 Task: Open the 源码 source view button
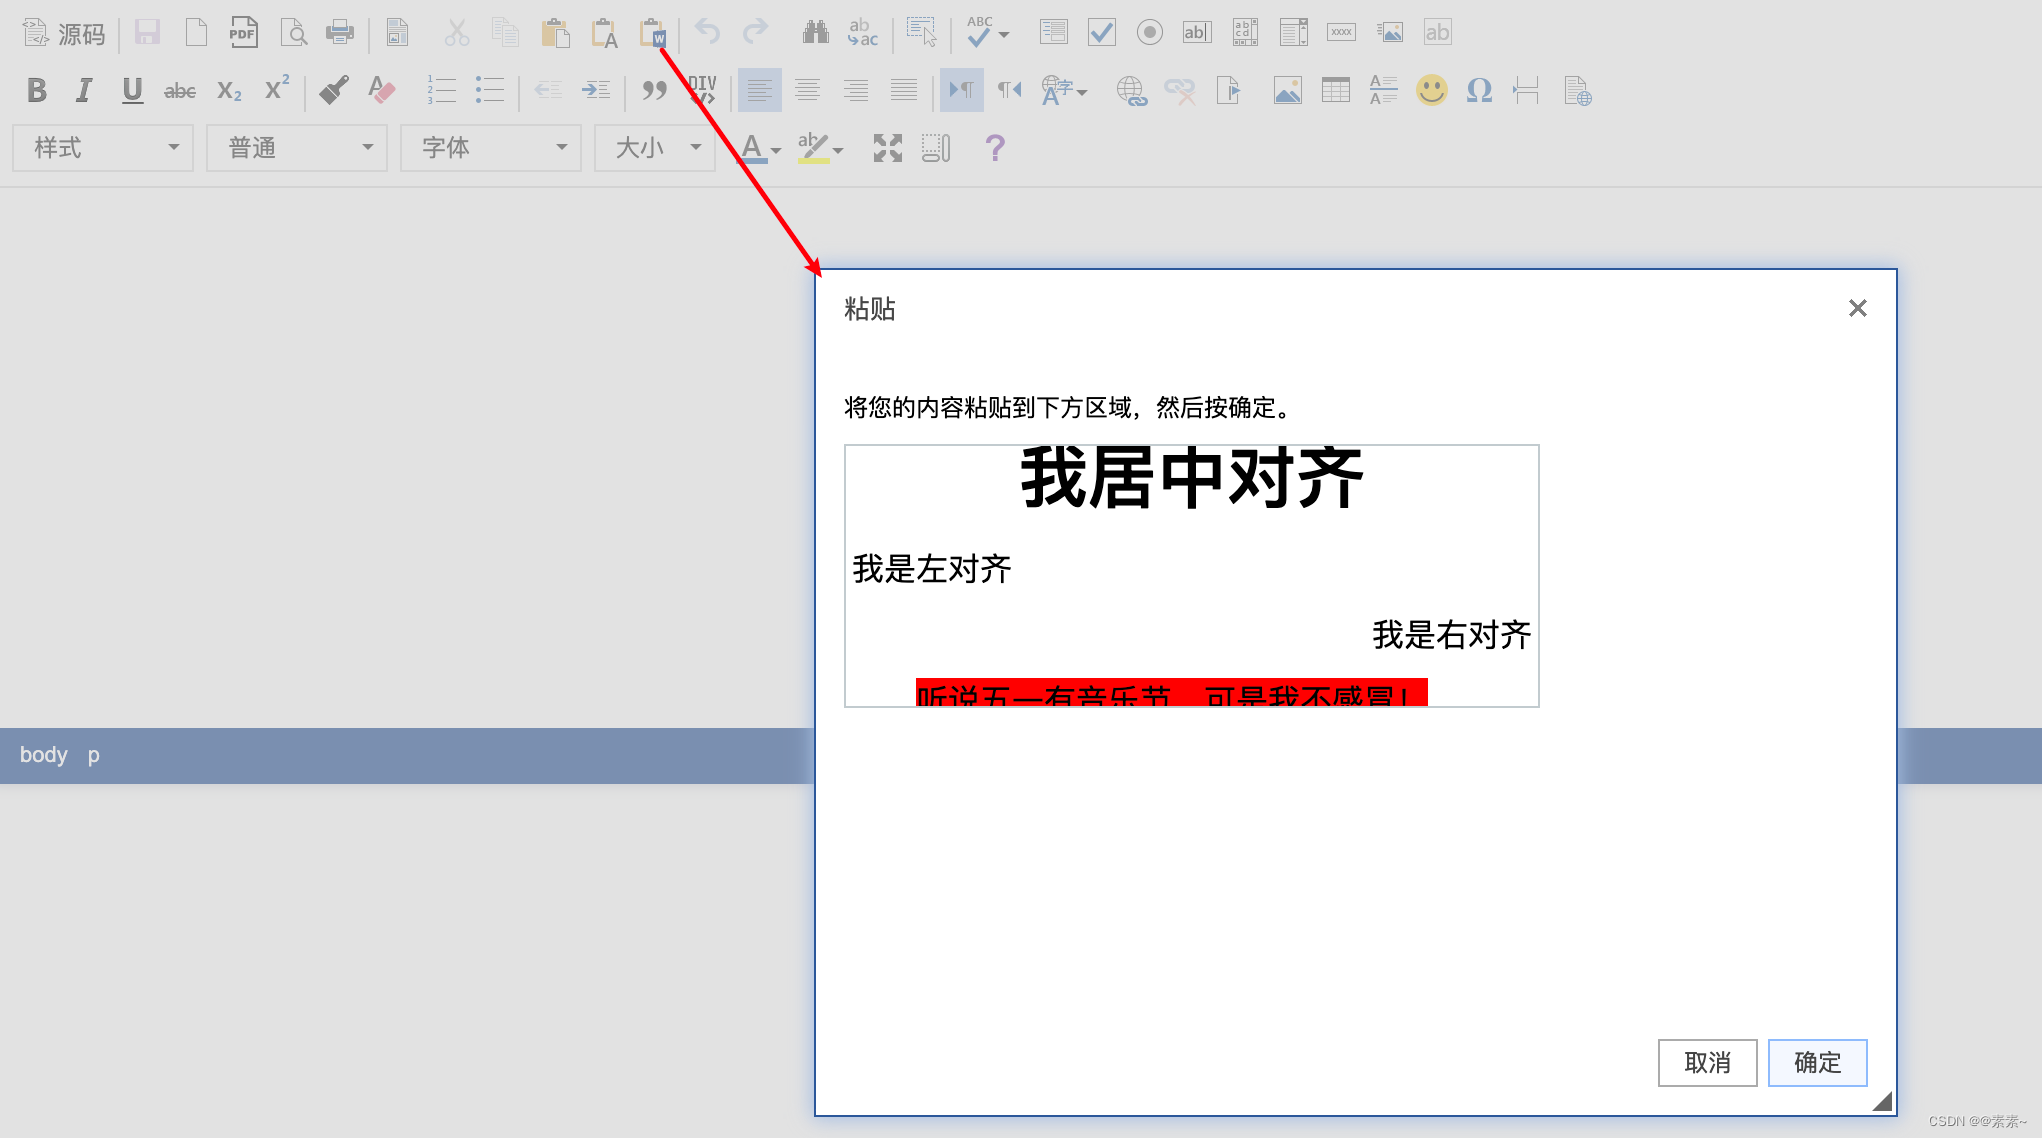coord(64,33)
